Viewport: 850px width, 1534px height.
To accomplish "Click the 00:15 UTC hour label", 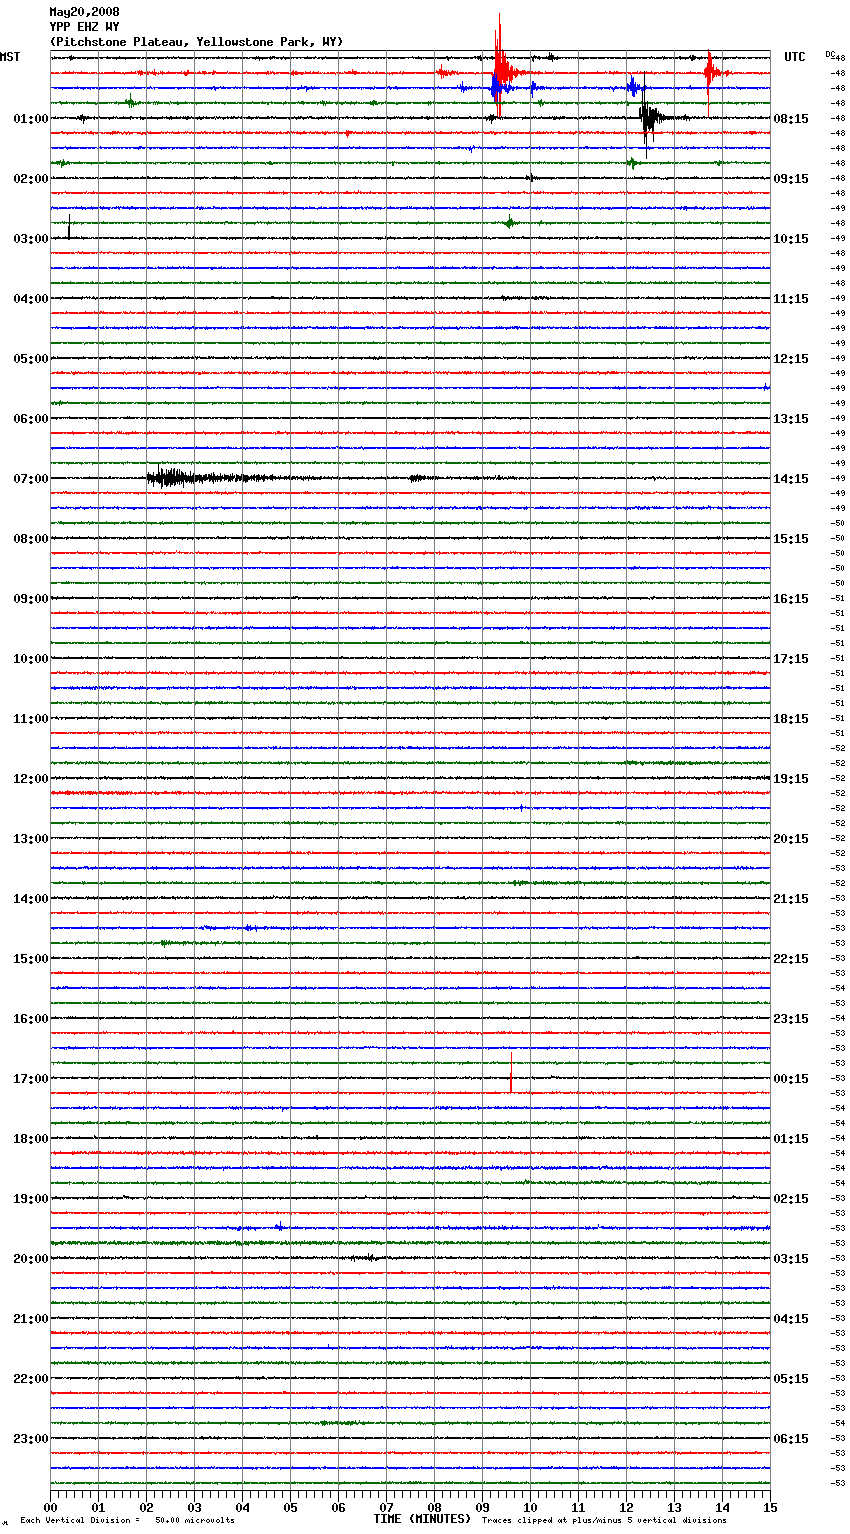I will (791, 1078).
